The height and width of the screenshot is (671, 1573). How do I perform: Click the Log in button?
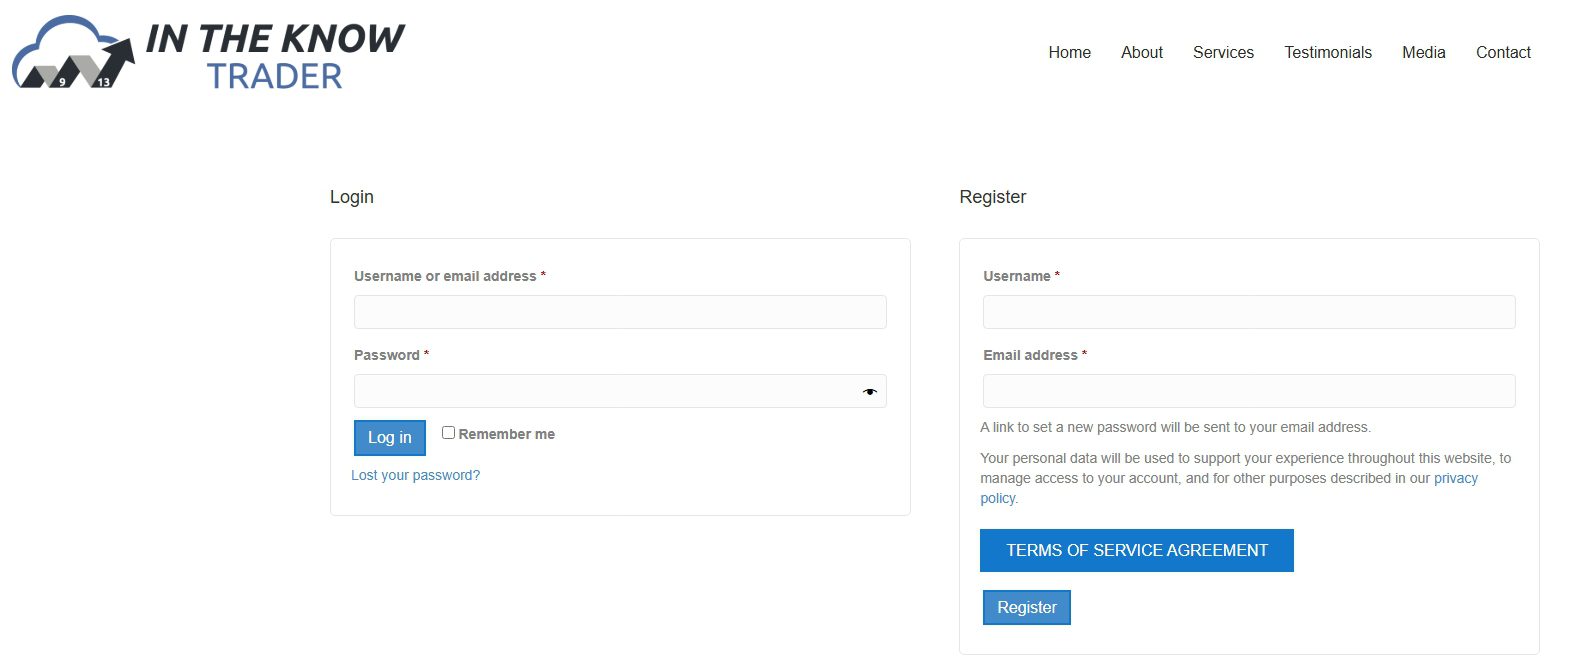pos(390,438)
